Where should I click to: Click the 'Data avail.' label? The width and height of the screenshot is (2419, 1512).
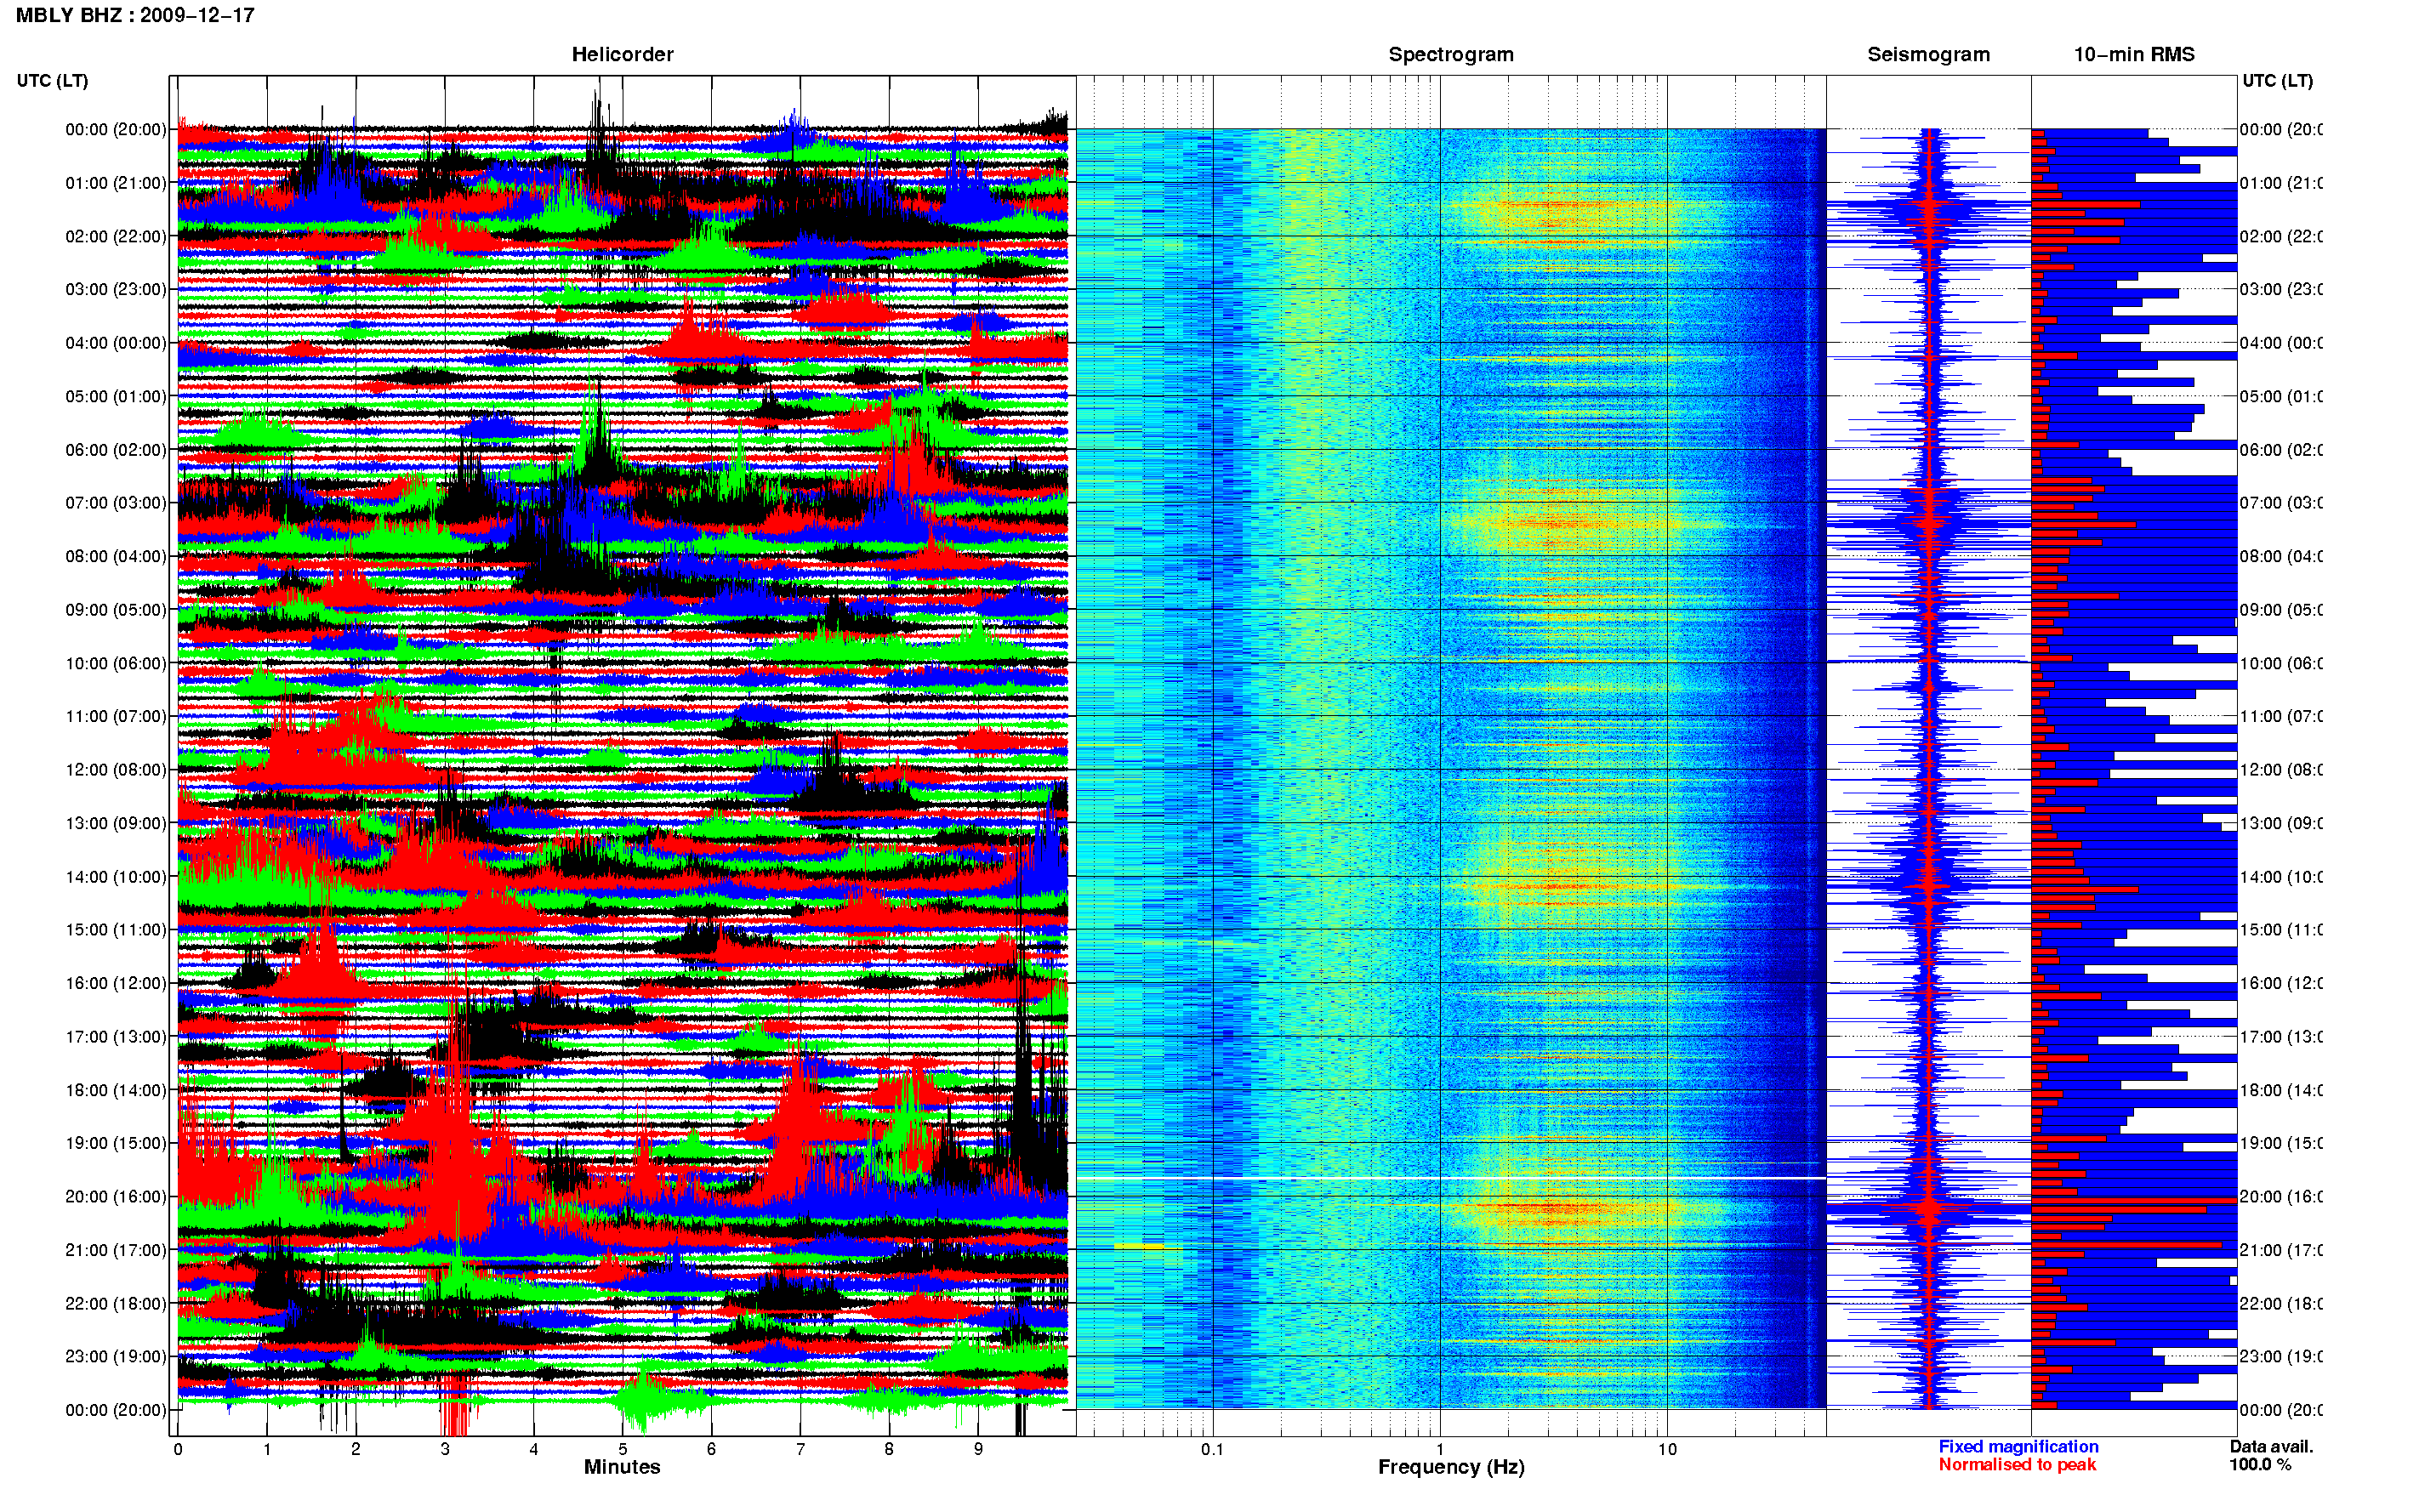pos(2271,1447)
